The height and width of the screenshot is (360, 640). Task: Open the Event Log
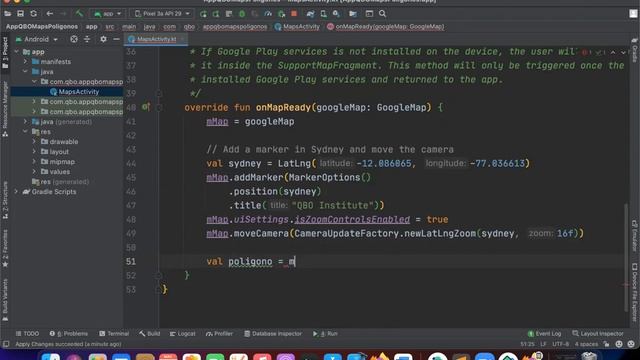(544, 334)
